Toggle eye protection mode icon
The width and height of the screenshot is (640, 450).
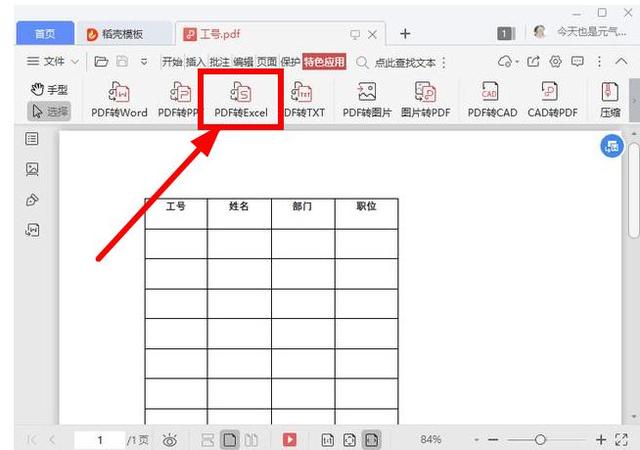[169, 440]
